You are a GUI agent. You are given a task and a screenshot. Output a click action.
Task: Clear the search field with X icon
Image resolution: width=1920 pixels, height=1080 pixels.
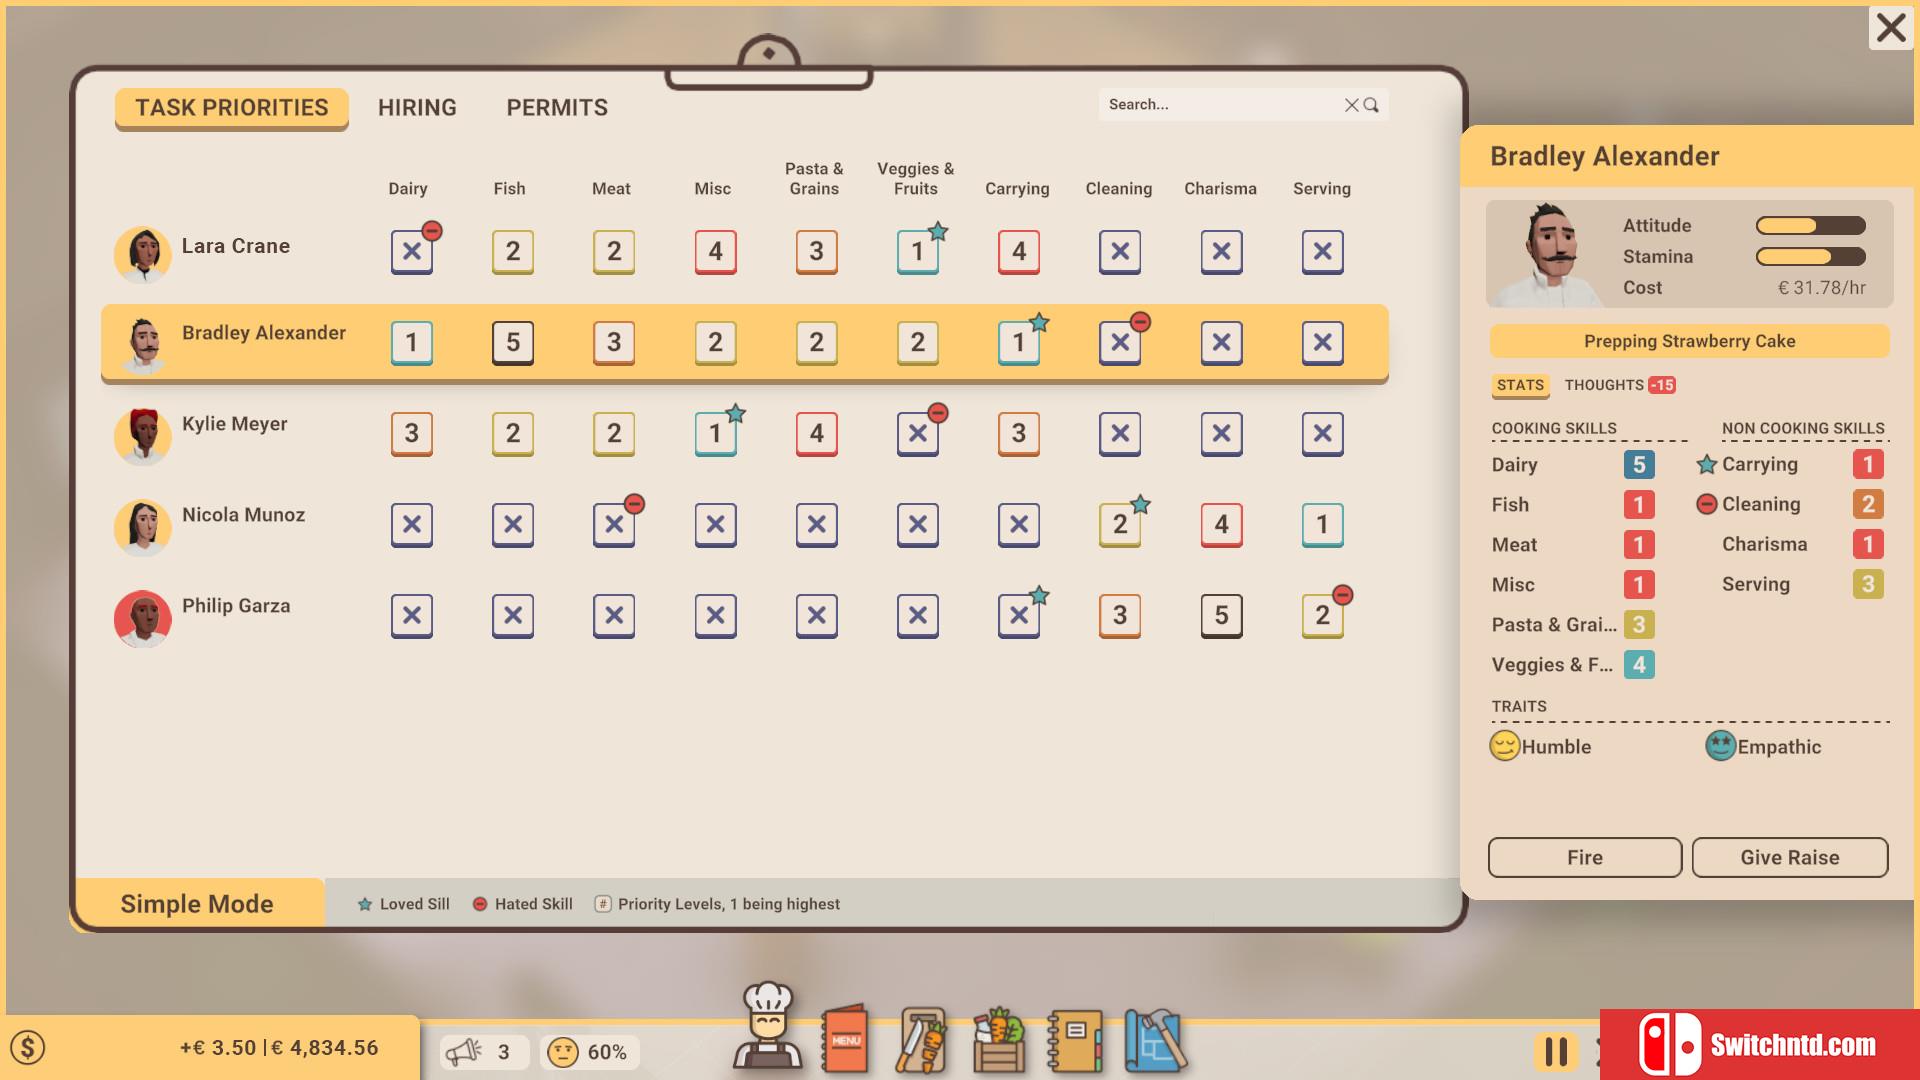[x=1351, y=105]
